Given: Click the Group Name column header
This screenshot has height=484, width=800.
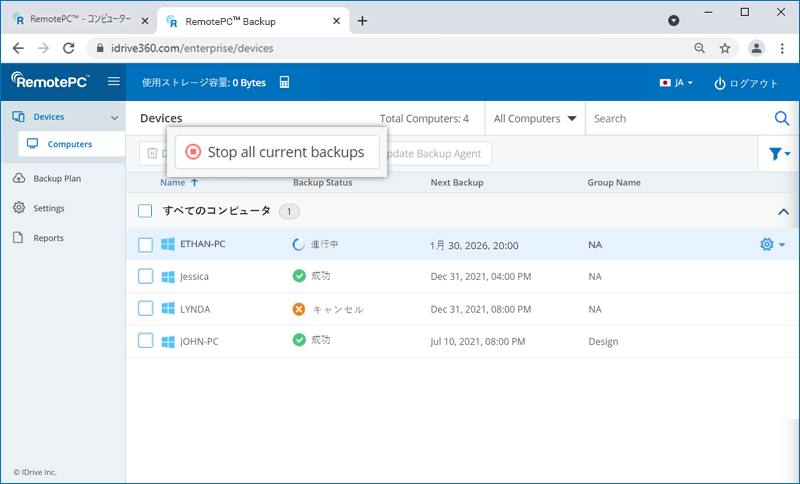Looking at the screenshot, I should pos(614,182).
